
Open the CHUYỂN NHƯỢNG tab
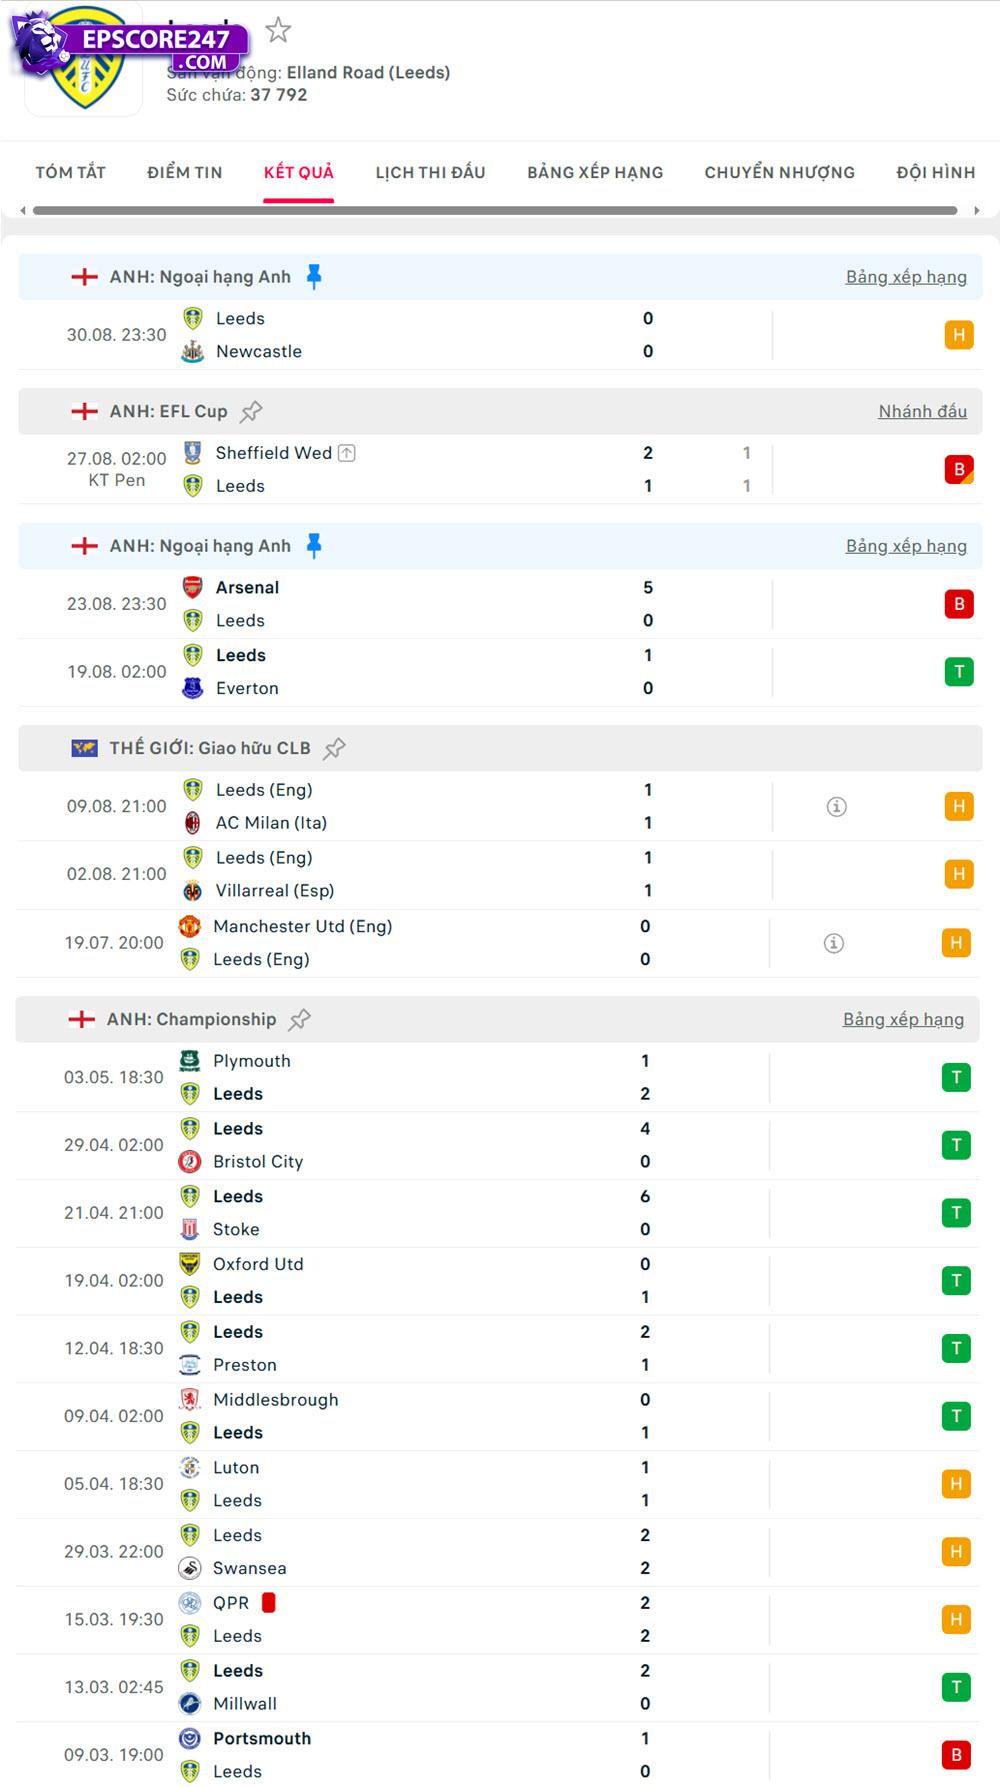point(778,172)
